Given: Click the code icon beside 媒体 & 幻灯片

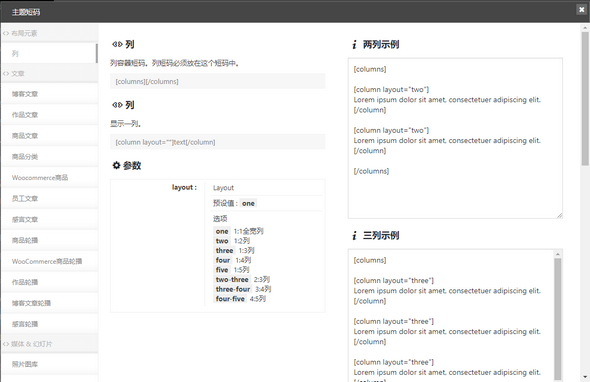Looking at the screenshot, I should click(6, 344).
